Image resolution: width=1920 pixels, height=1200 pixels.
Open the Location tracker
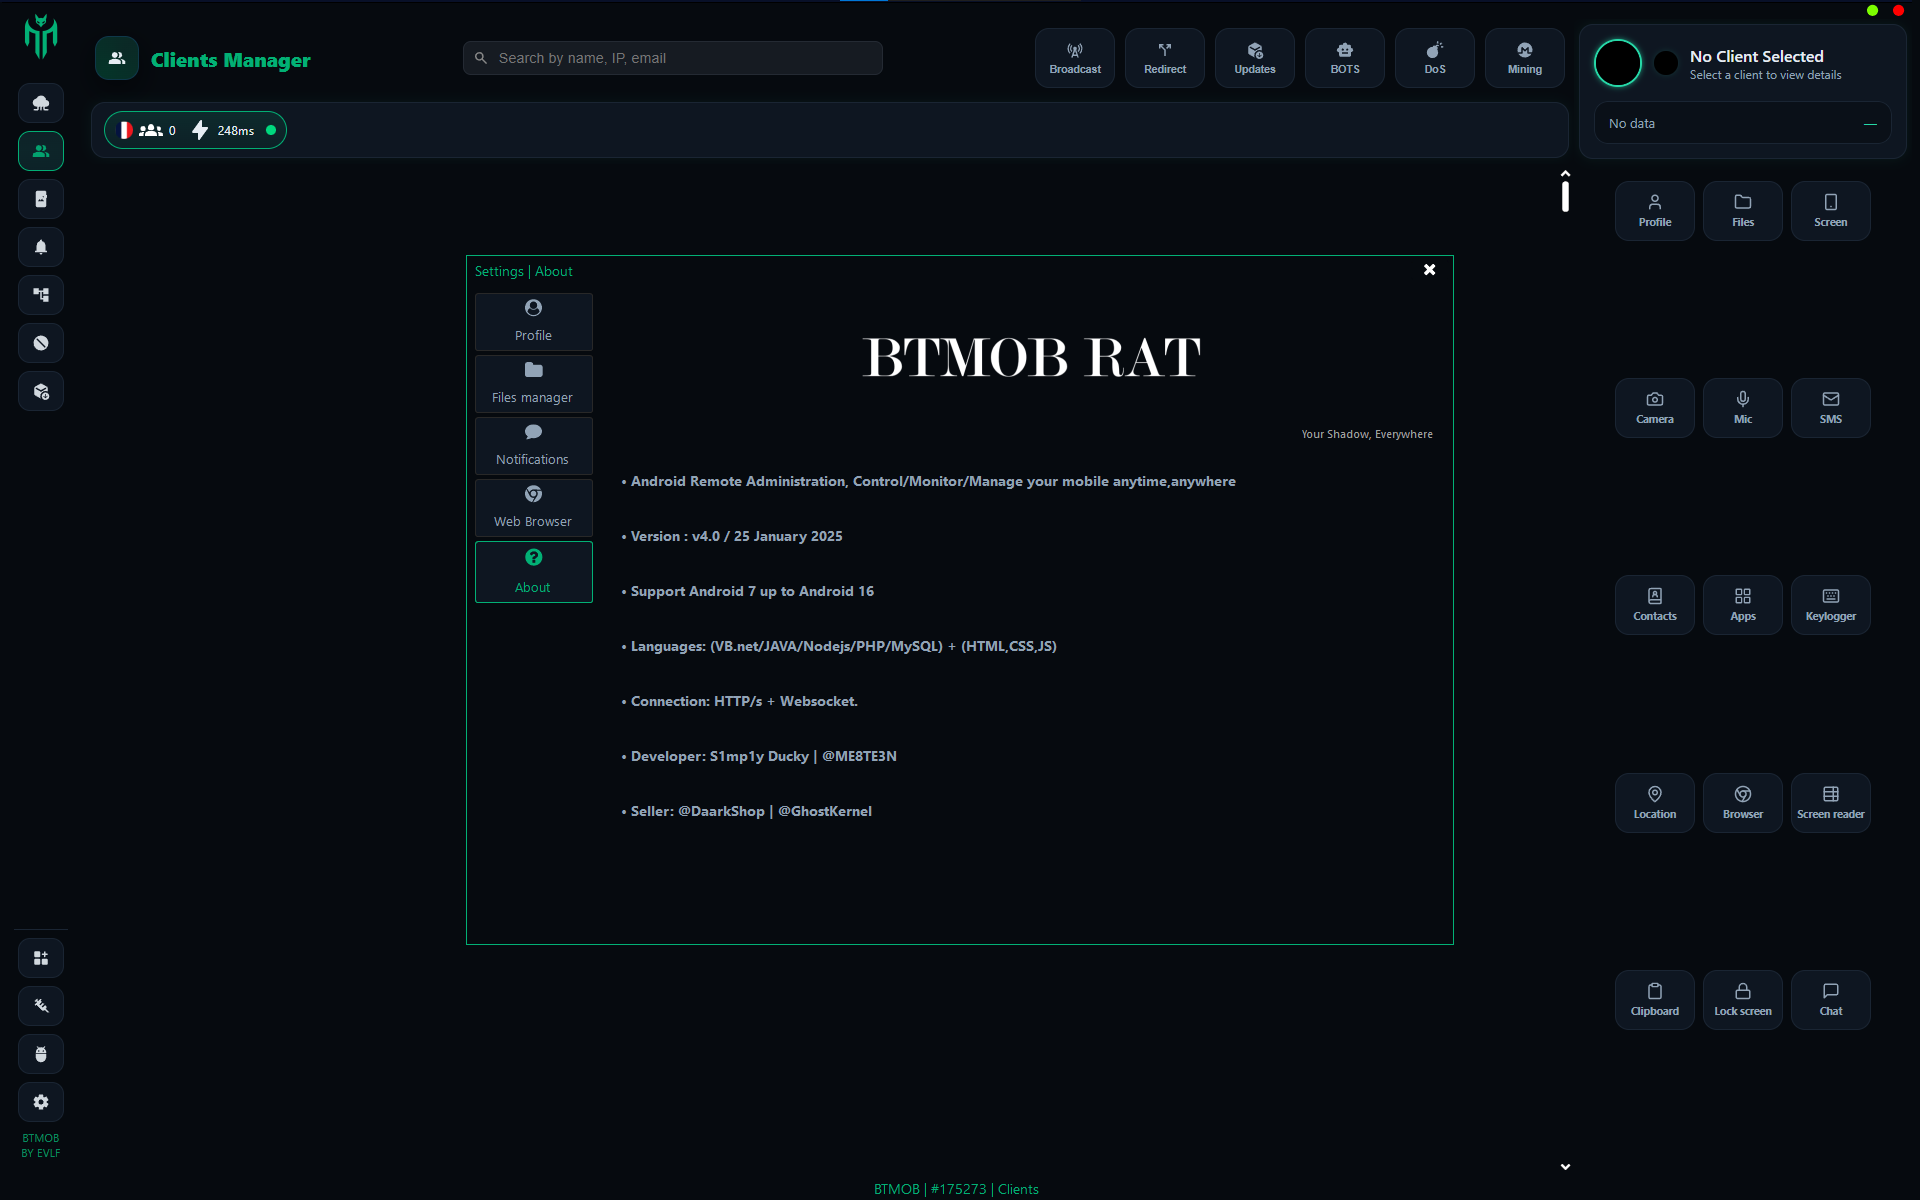click(x=1654, y=803)
